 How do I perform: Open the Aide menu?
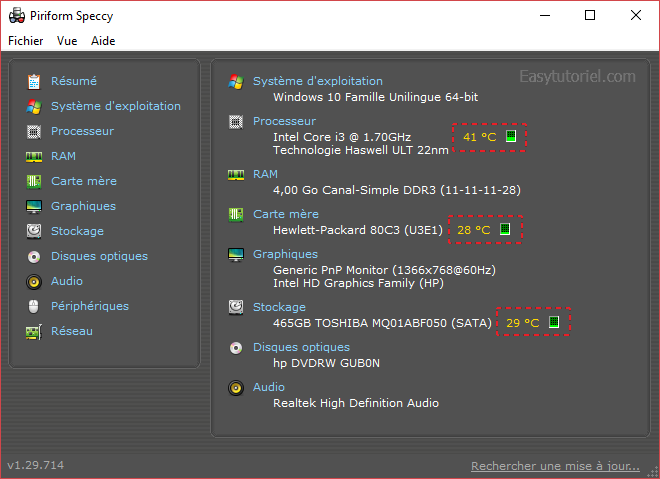[103, 41]
